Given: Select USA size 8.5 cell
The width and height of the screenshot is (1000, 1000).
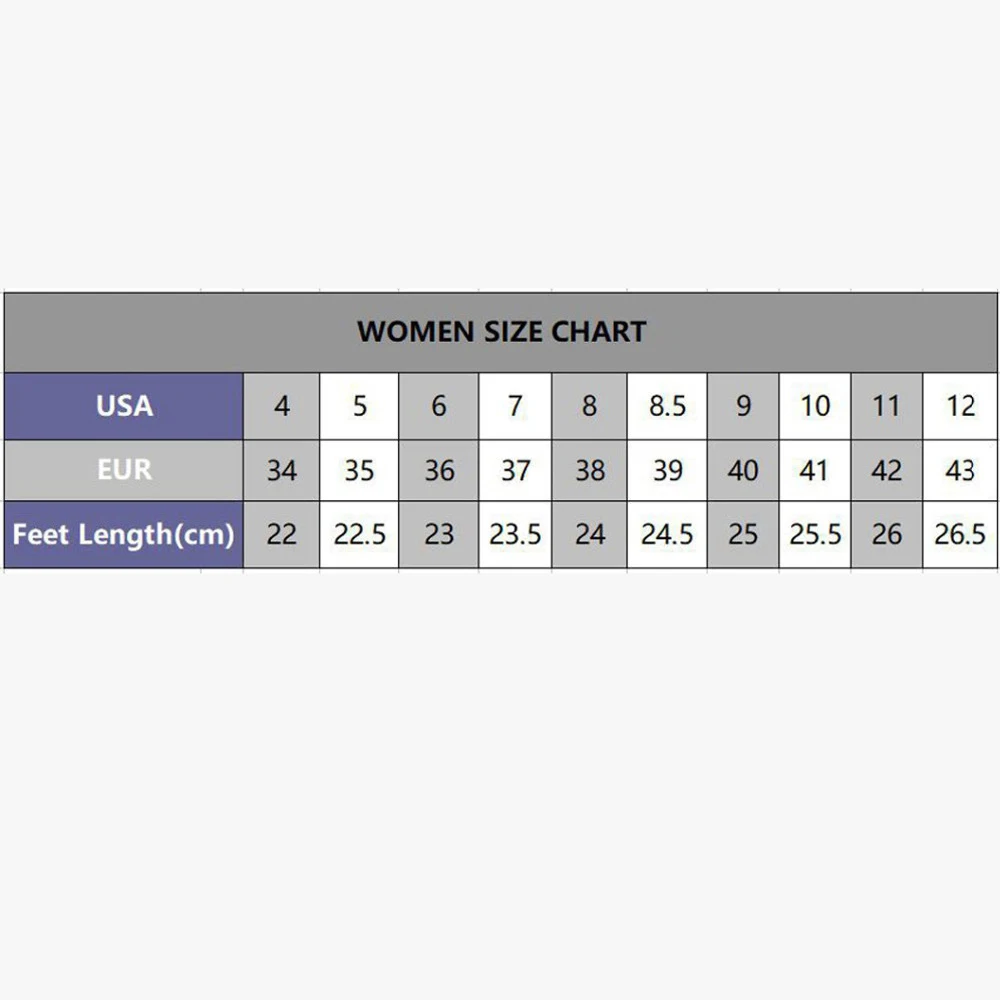Looking at the screenshot, I should (667, 405).
